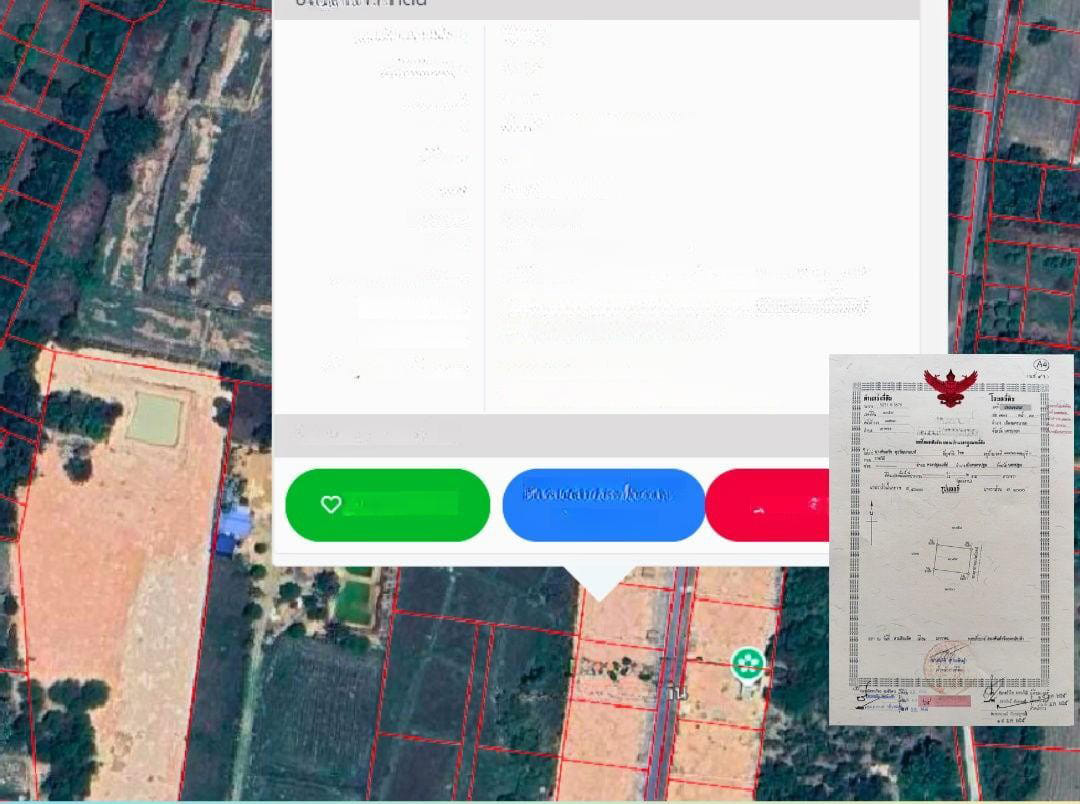Click the red Garuda emblem on deed
This screenshot has height=804, width=1080.
pos(949,386)
